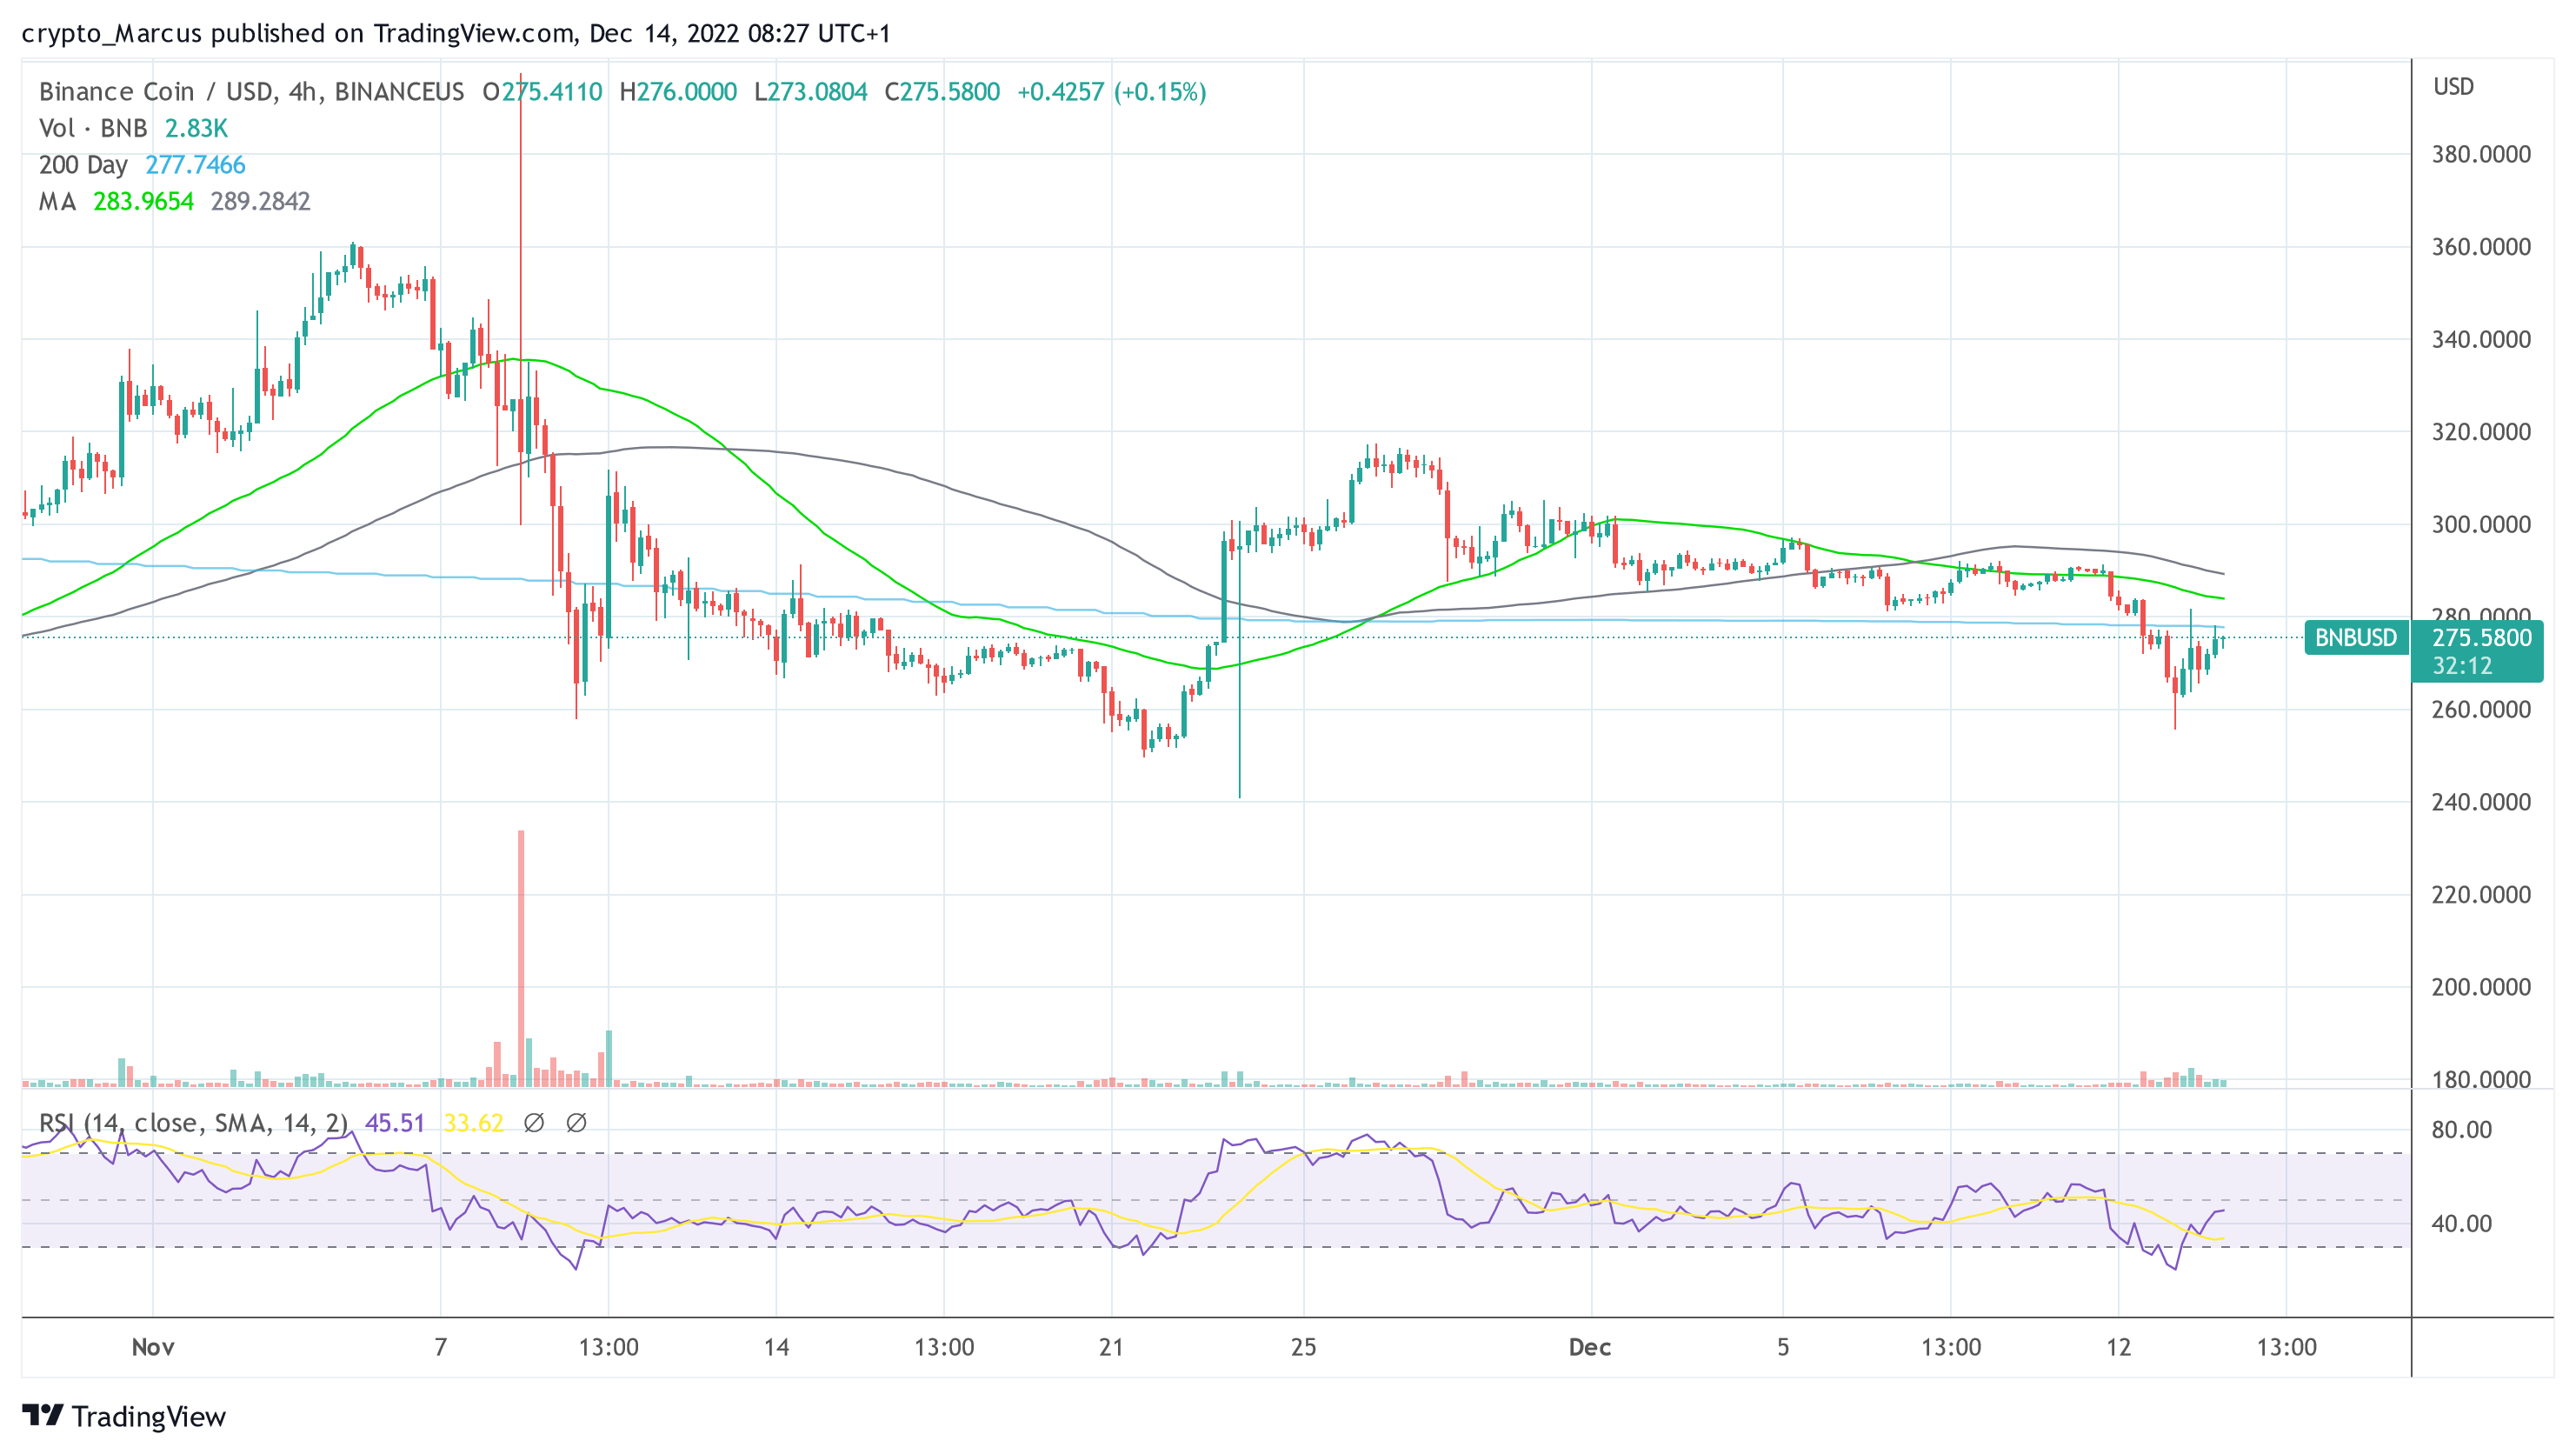Click the volume value 2.83K

pos(196,128)
